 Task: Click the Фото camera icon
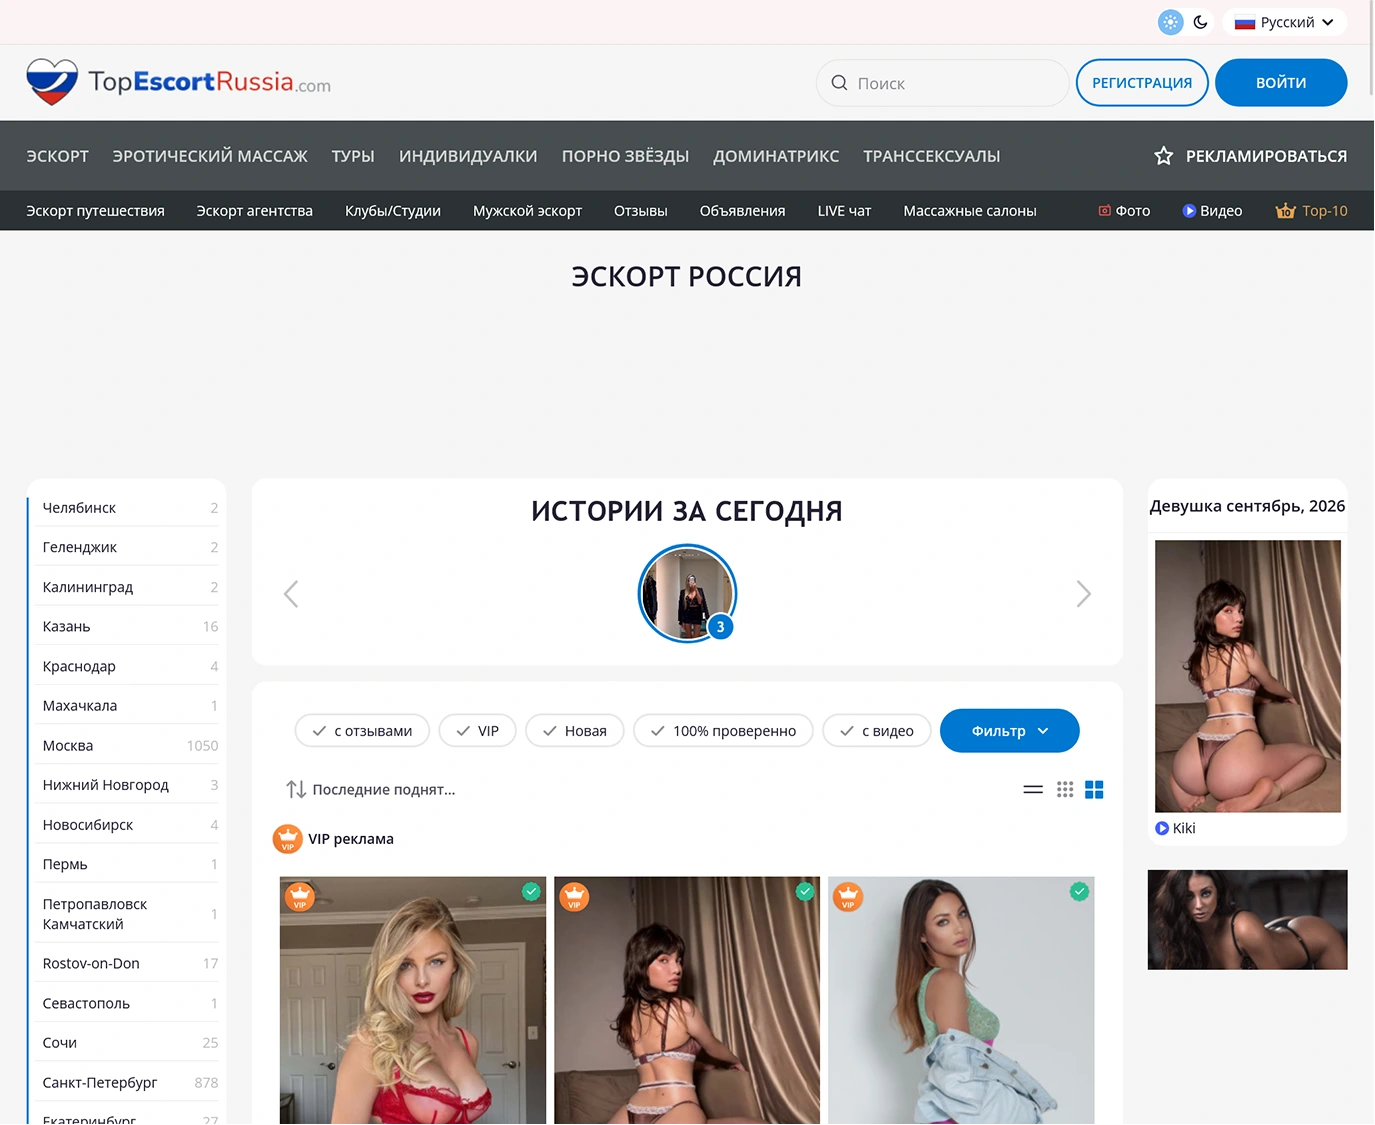coord(1105,211)
